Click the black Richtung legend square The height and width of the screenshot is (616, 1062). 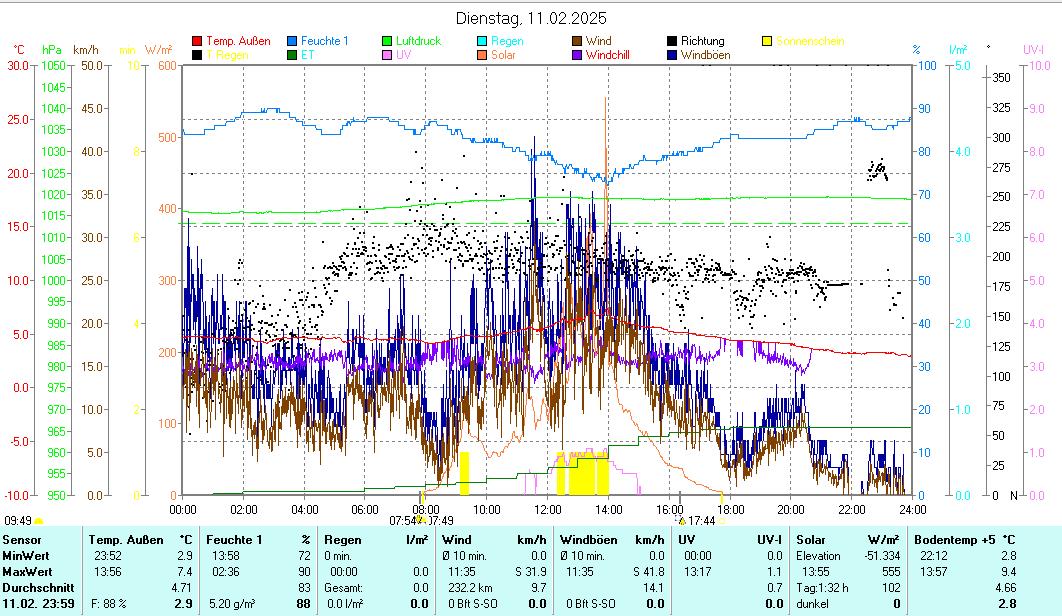[673, 41]
